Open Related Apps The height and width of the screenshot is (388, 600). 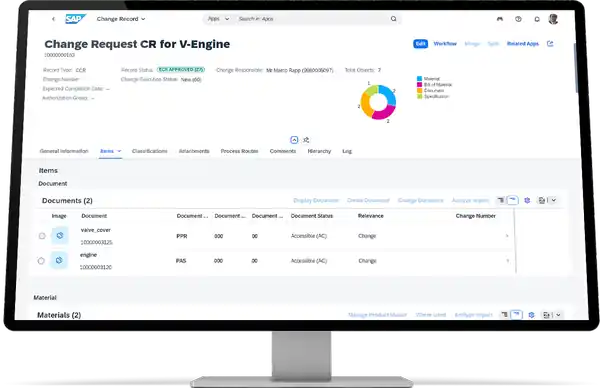(523, 44)
